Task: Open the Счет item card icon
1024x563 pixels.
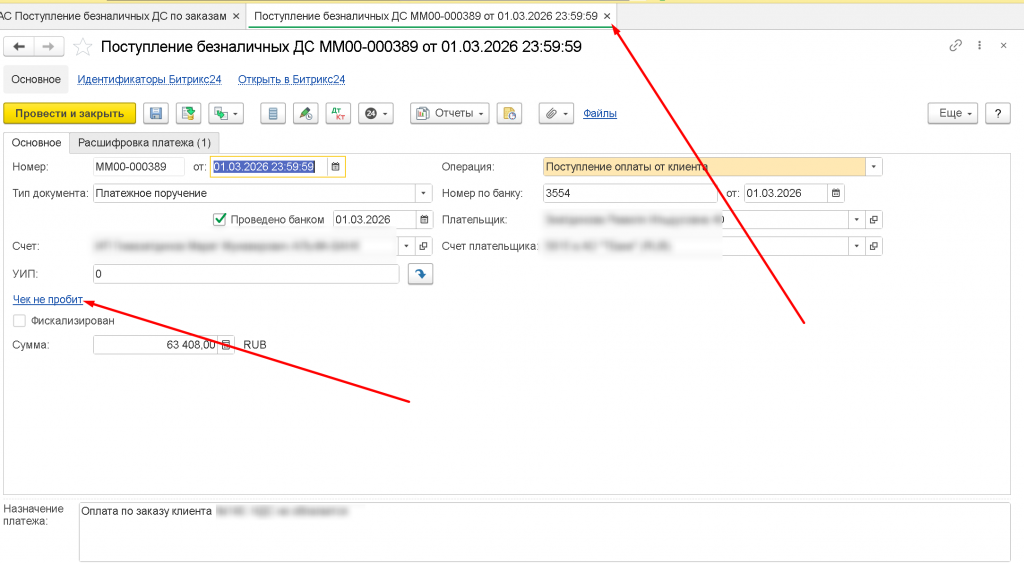Action: [423, 246]
